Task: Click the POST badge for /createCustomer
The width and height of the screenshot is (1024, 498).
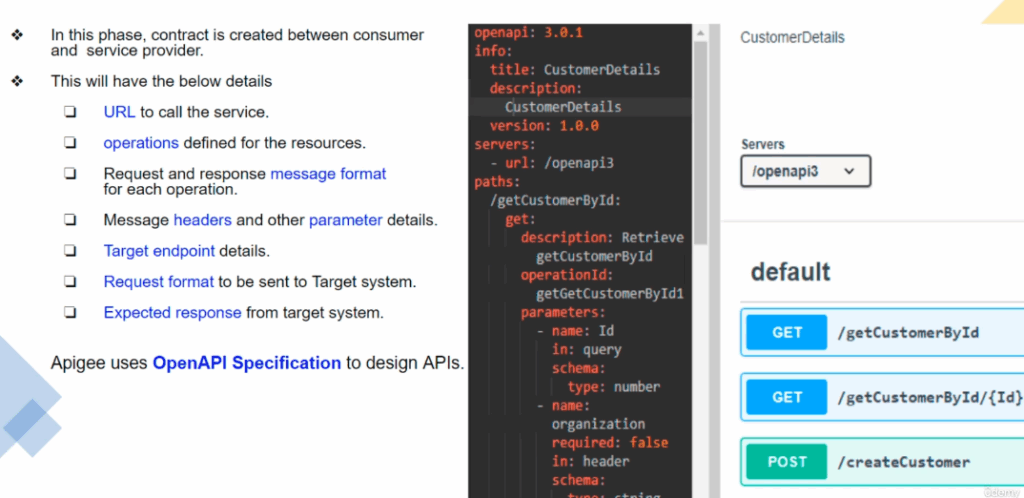Action: 786,461
